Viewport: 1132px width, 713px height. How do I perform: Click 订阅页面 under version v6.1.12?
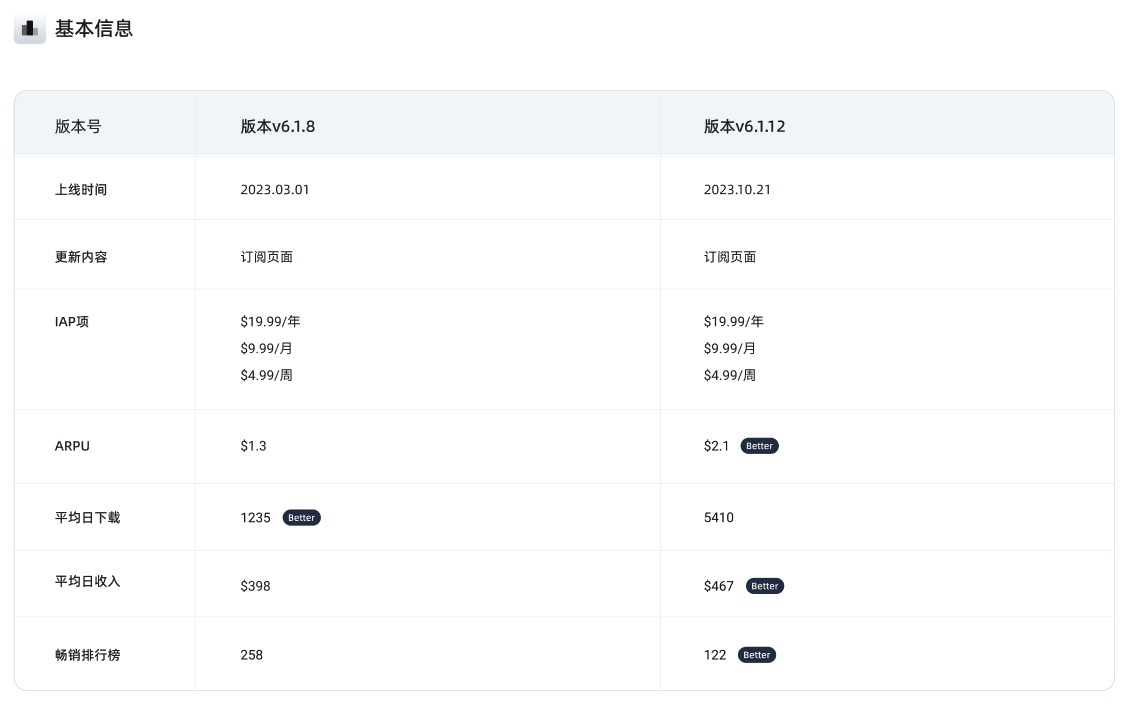click(729, 257)
